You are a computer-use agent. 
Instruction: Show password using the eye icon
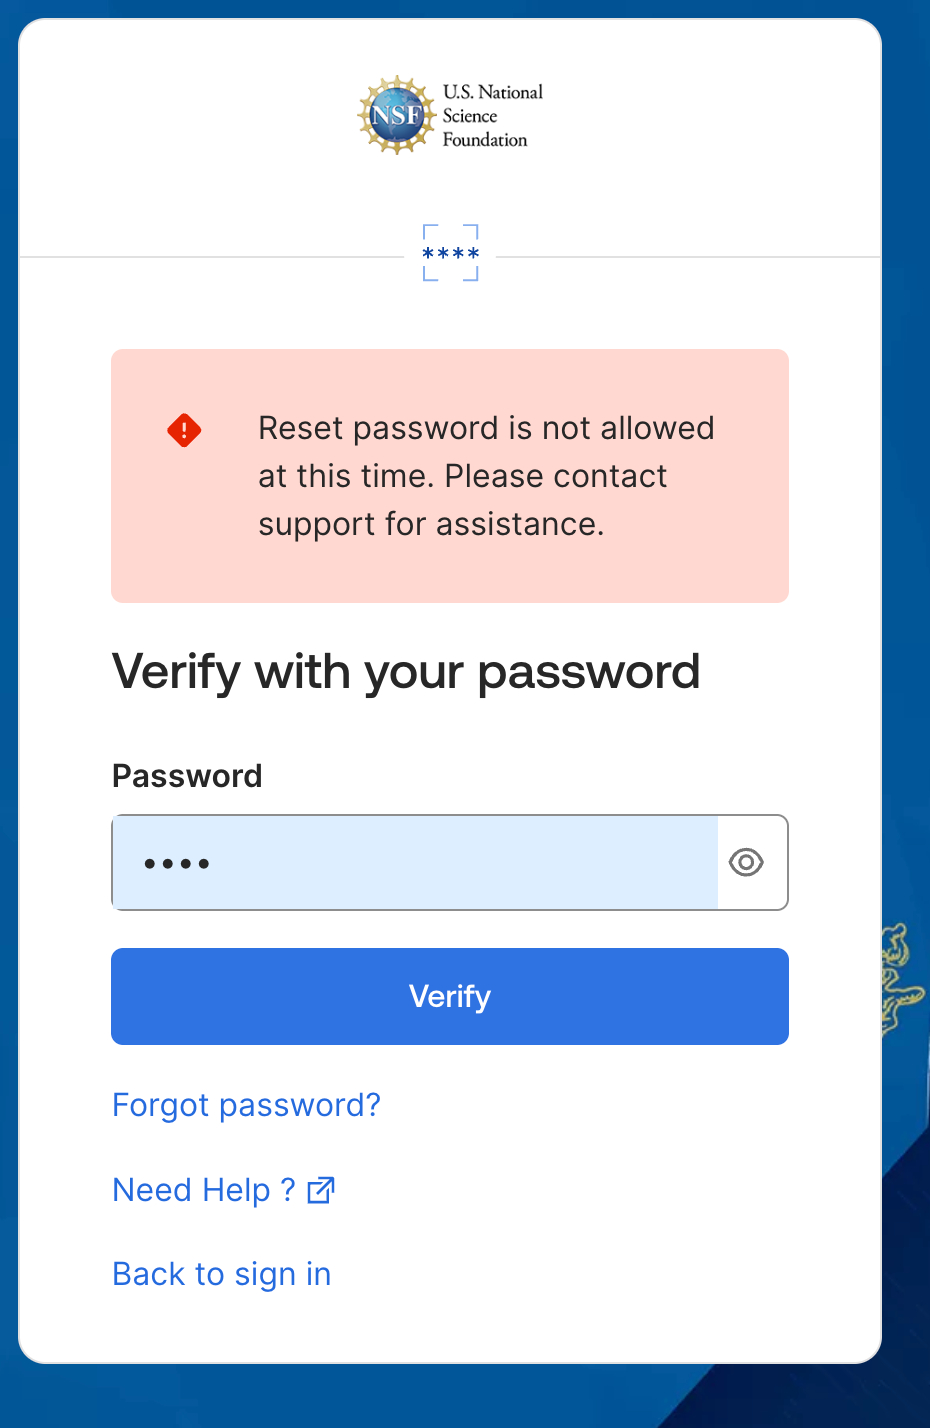tap(746, 862)
